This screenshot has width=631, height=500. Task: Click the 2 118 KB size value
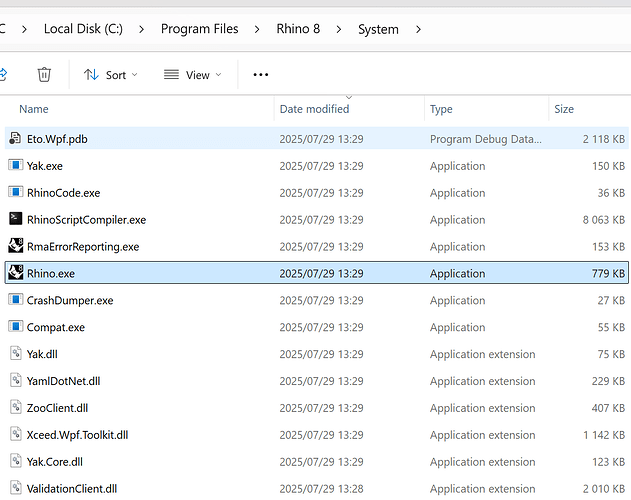[x=604, y=139]
